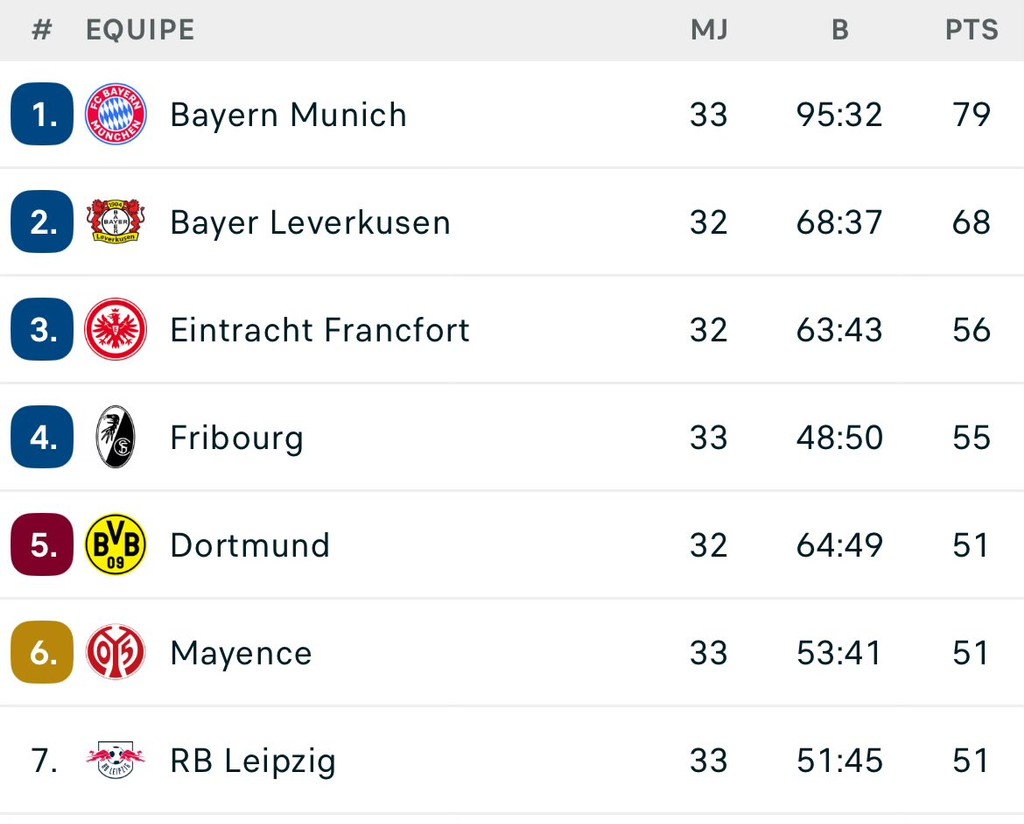Open the Bayer Leverkusen team link
This screenshot has width=1024, height=824.
[x=310, y=223]
